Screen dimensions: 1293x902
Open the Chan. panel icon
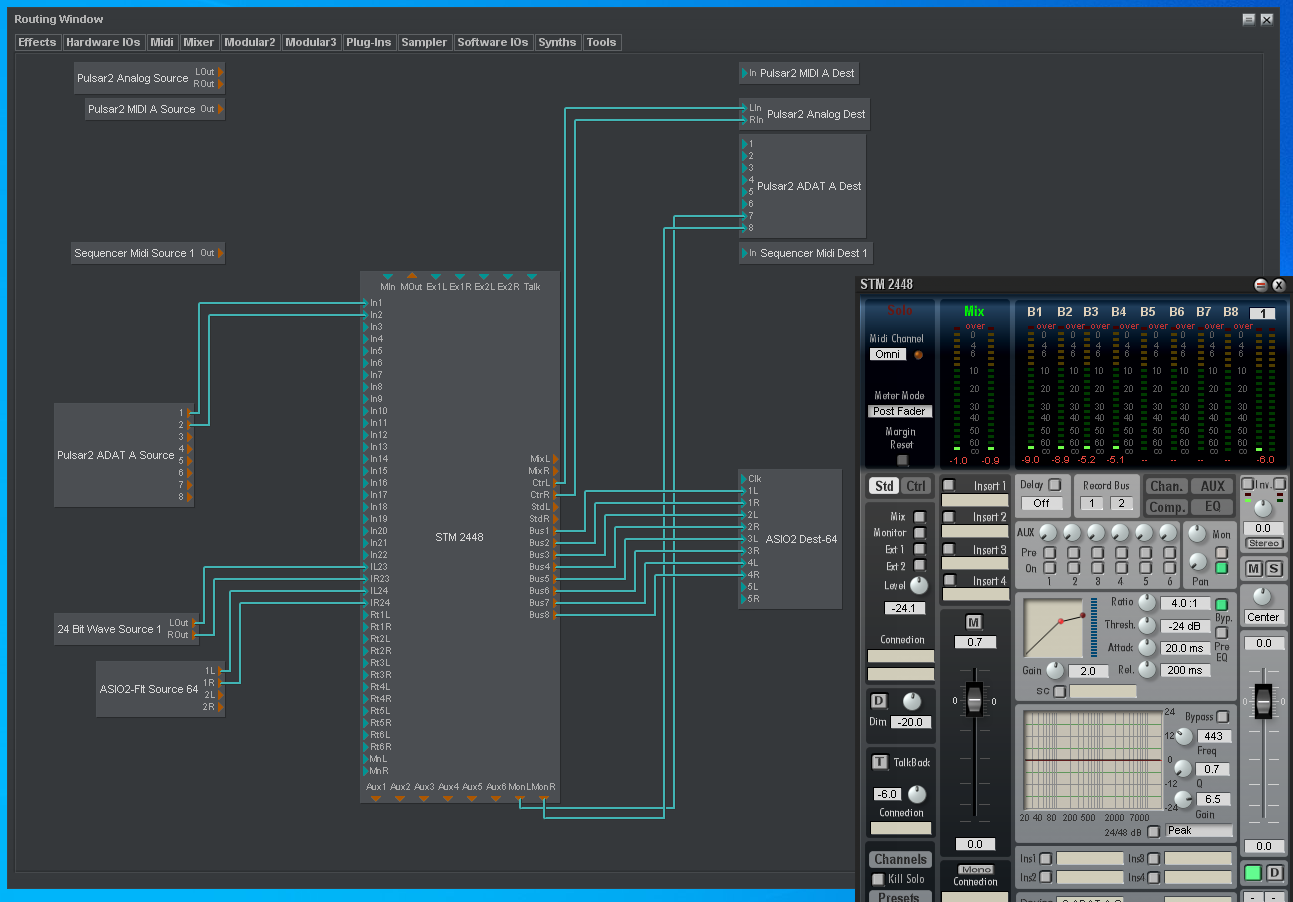click(1166, 485)
